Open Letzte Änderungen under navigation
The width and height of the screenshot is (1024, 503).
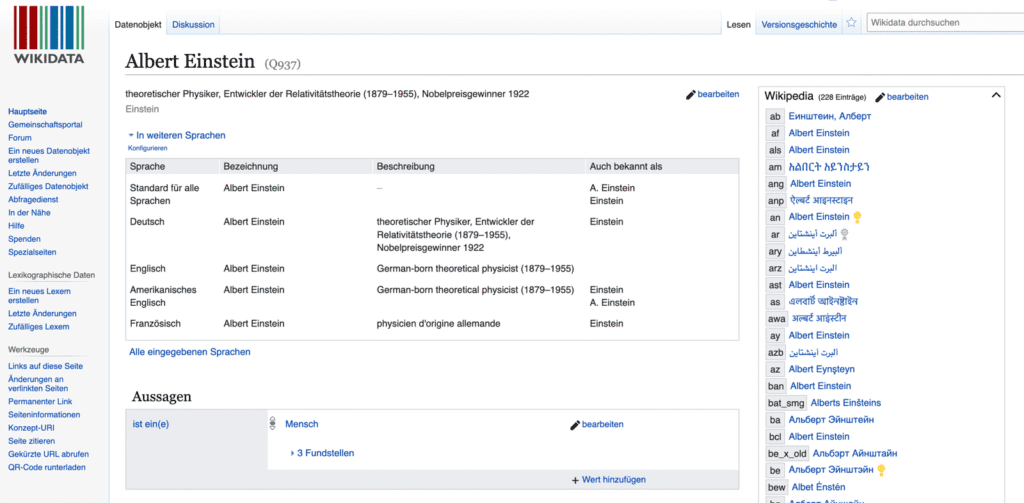click(42, 173)
